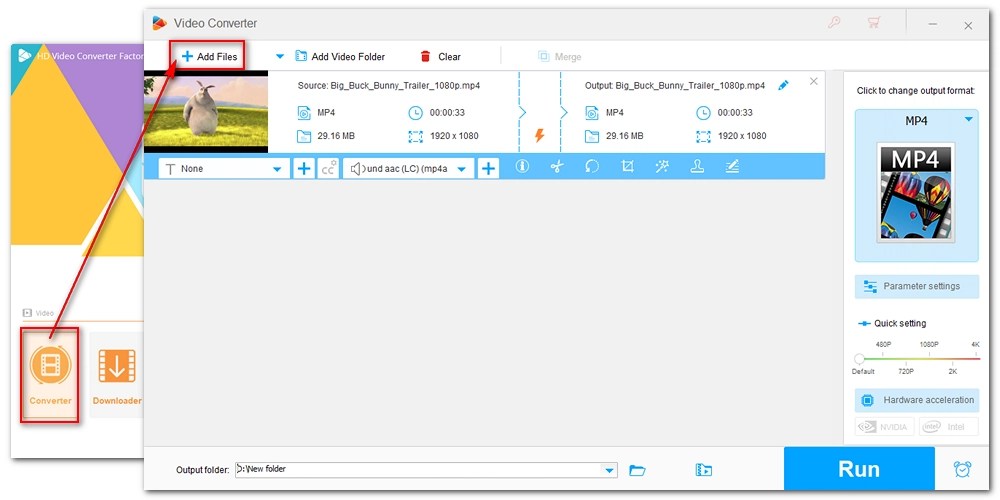The width and height of the screenshot is (1000, 500).
Task: Click the output 00:00:33 duration text
Action: tap(735, 113)
